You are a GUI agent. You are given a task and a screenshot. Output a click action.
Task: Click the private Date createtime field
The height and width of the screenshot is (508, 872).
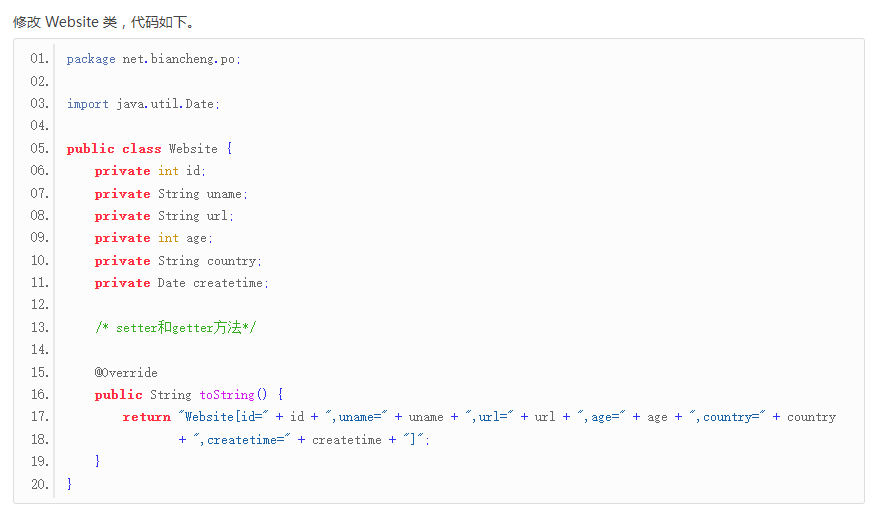coord(182,283)
